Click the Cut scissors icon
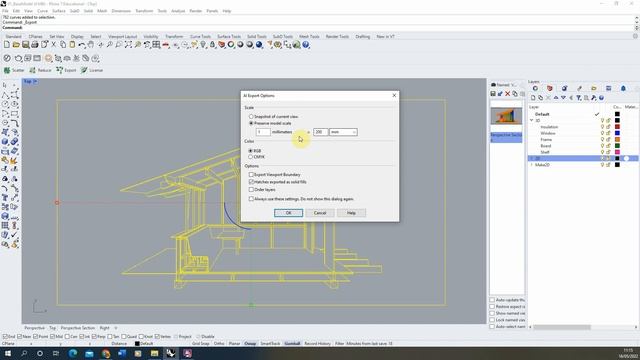This screenshot has height=360, width=640. tap(53, 45)
